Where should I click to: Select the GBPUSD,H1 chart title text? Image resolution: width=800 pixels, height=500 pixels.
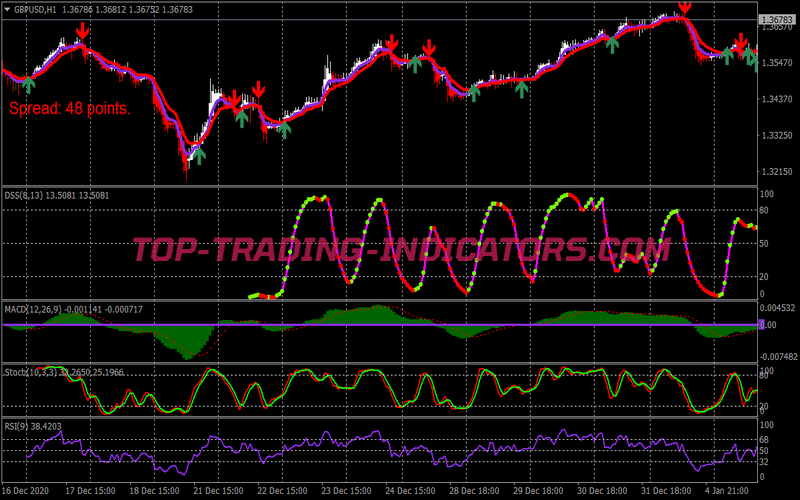tap(35, 10)
